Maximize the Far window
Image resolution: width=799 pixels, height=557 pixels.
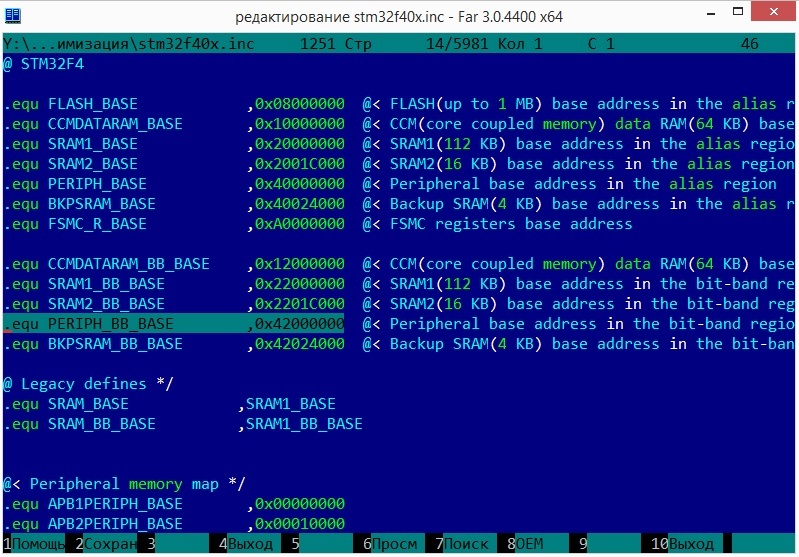[737, 11]
